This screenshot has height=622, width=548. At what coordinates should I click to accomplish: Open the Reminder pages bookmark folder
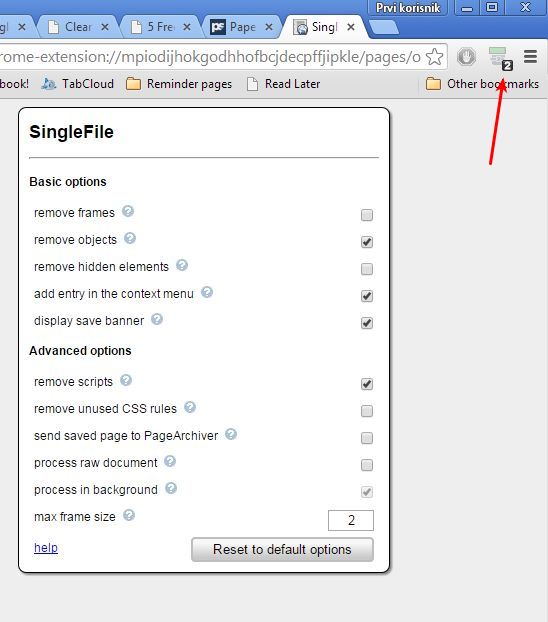click(179, 84)
